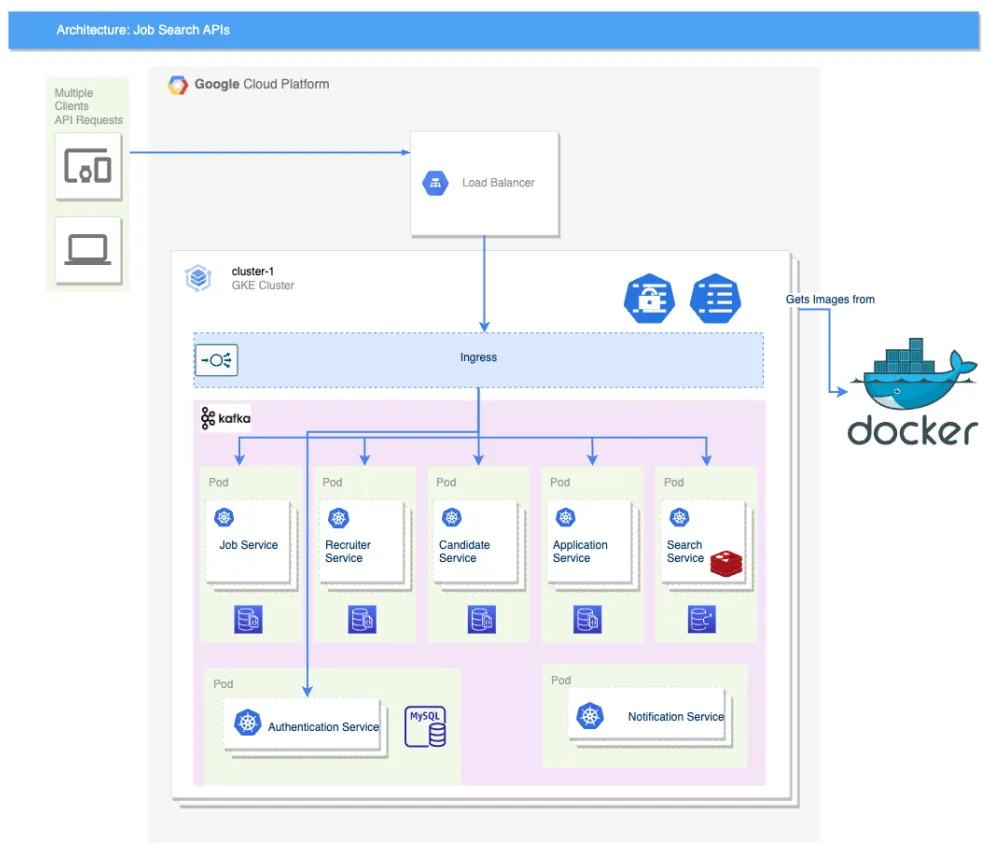Click the Authentication Service box
Screen dimensions: 987x855
[x=307, y=727]
